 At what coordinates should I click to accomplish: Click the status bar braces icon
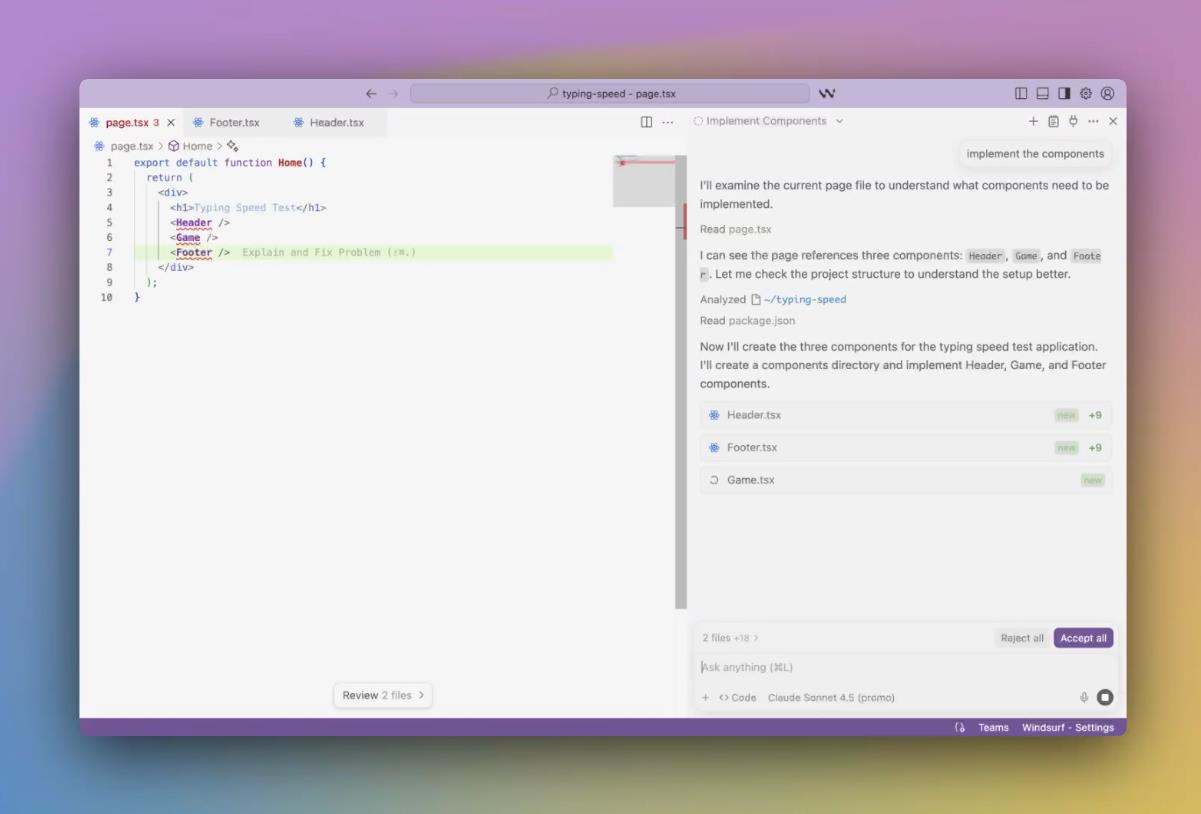coord(960,727)
